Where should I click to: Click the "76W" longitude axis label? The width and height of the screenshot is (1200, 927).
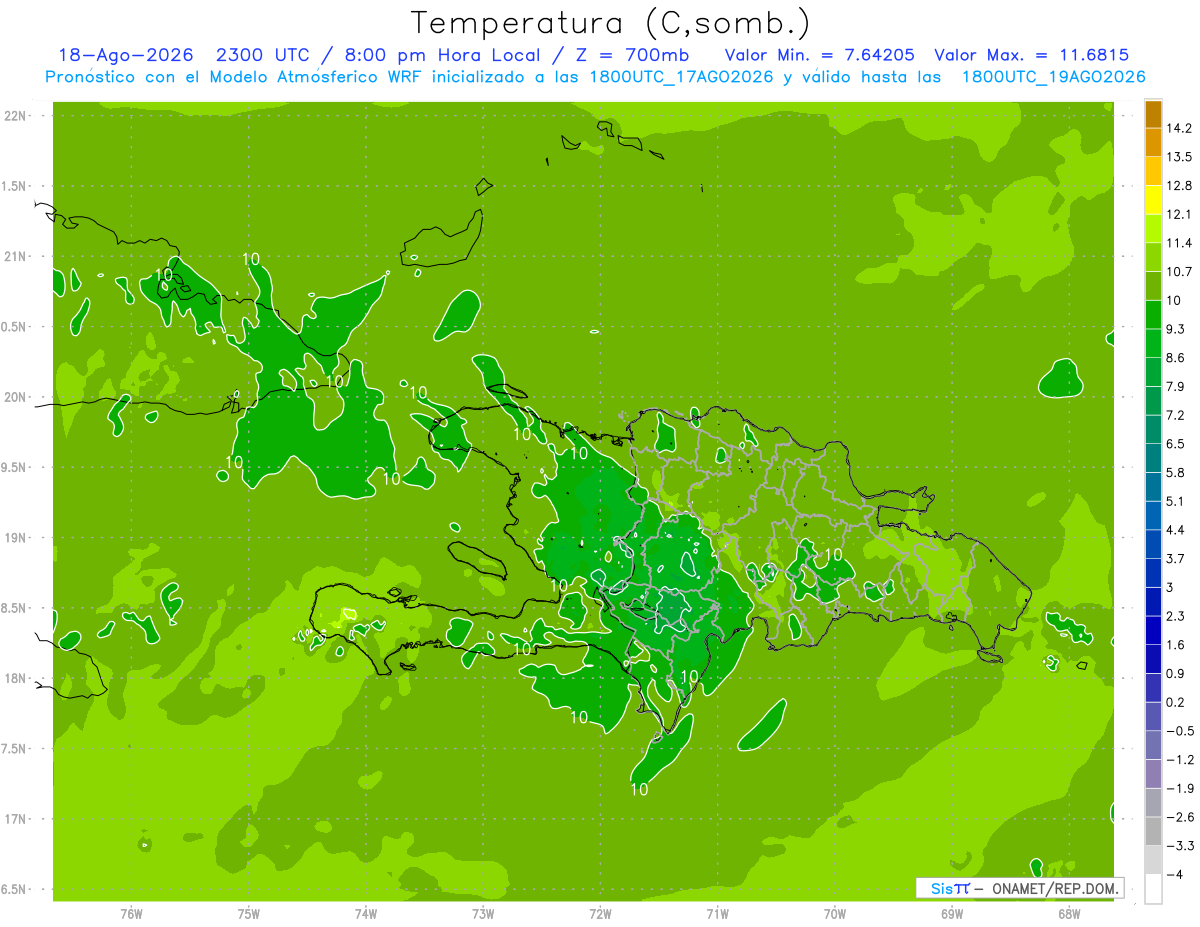tap(131, 914)
